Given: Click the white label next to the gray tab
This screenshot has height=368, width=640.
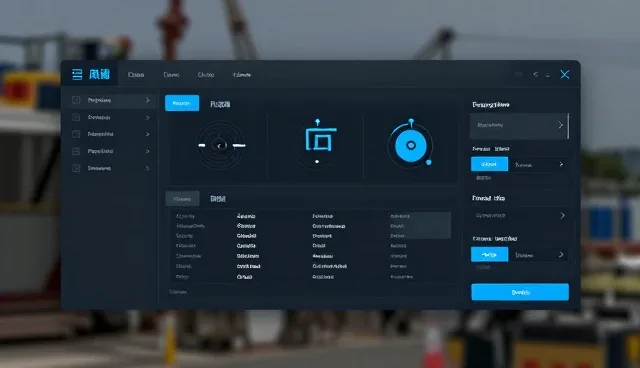Looking at the screenshot, I should [x=218, y=199].
